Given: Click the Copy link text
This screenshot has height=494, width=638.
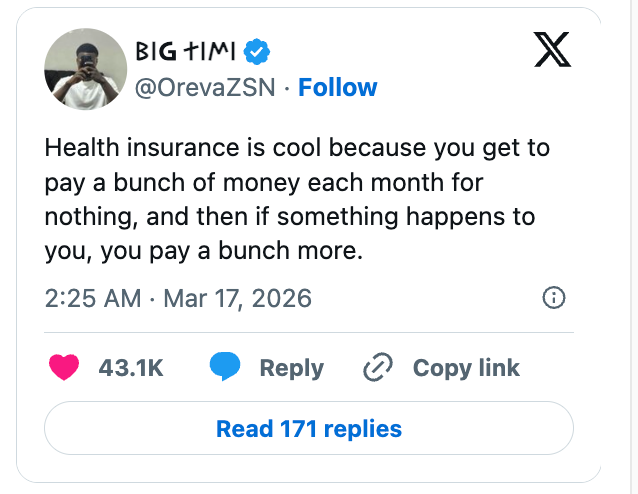Looking at the screenshot, I should click(466, 368).
